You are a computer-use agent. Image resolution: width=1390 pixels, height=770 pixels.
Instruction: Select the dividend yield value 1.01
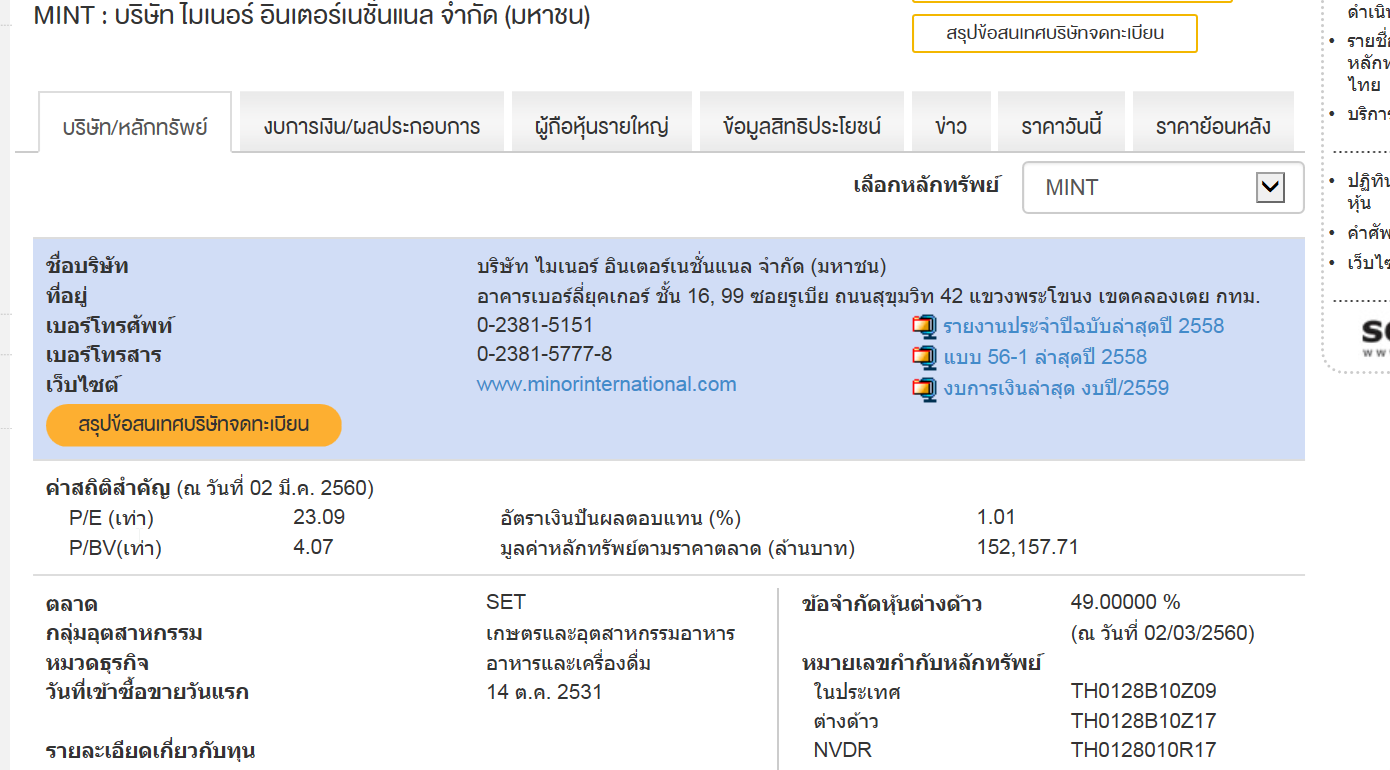[996, 517]
